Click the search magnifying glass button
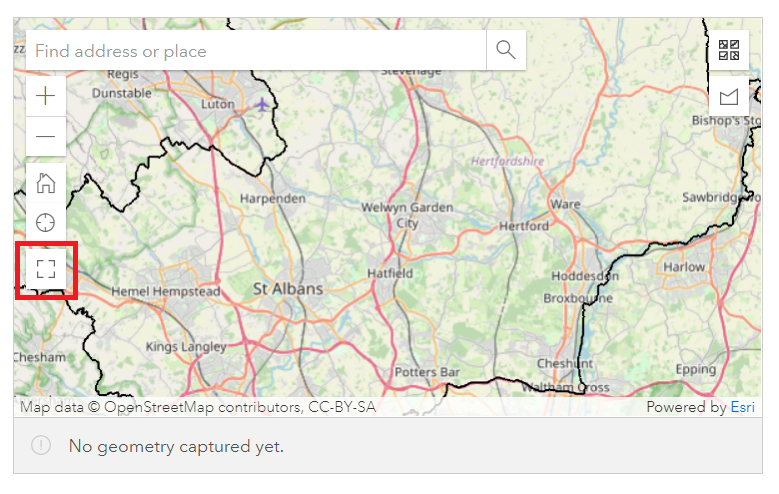 (506, 50)
